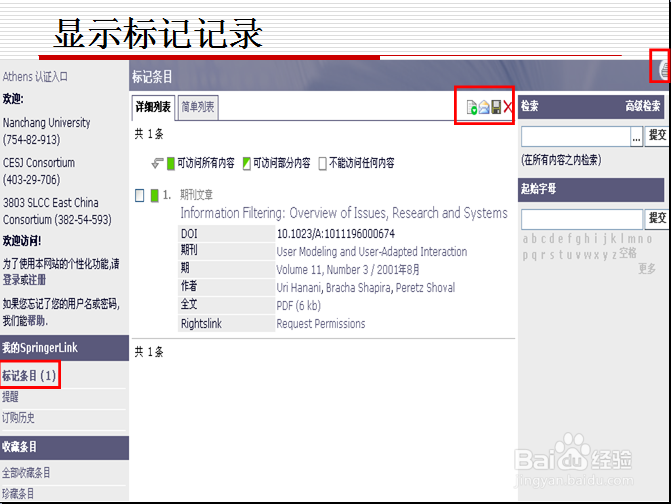671x504 pixels.
Task: Open the 提醒 link in the sidebar
Action: [10, 397]
